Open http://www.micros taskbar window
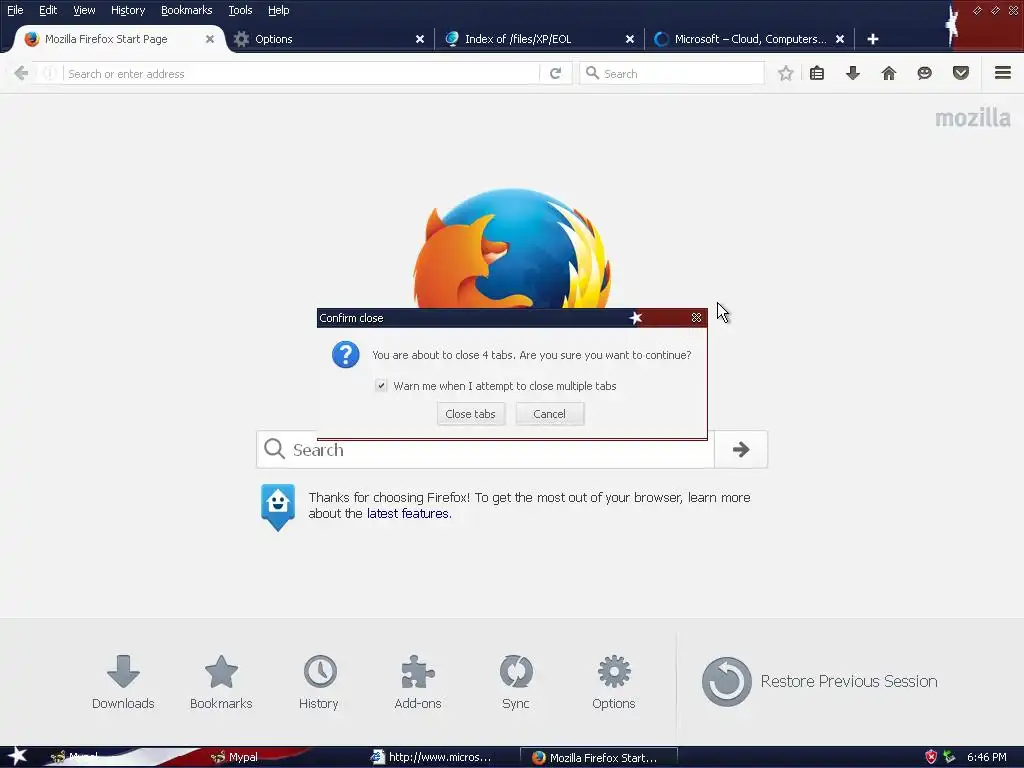Screen dimensions: 1024x768 (x=438, y=757)
